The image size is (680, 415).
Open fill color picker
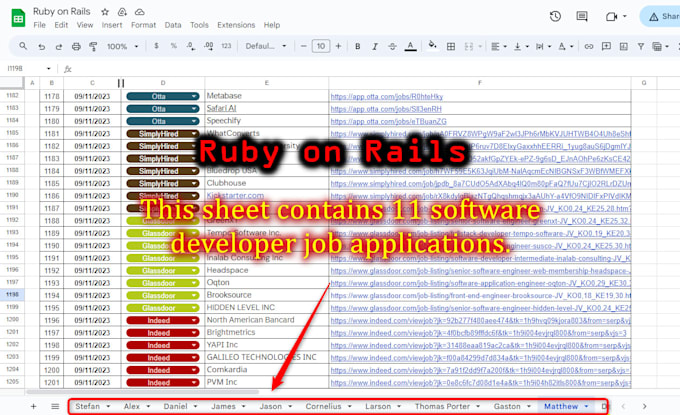click(x=432, y=46)
